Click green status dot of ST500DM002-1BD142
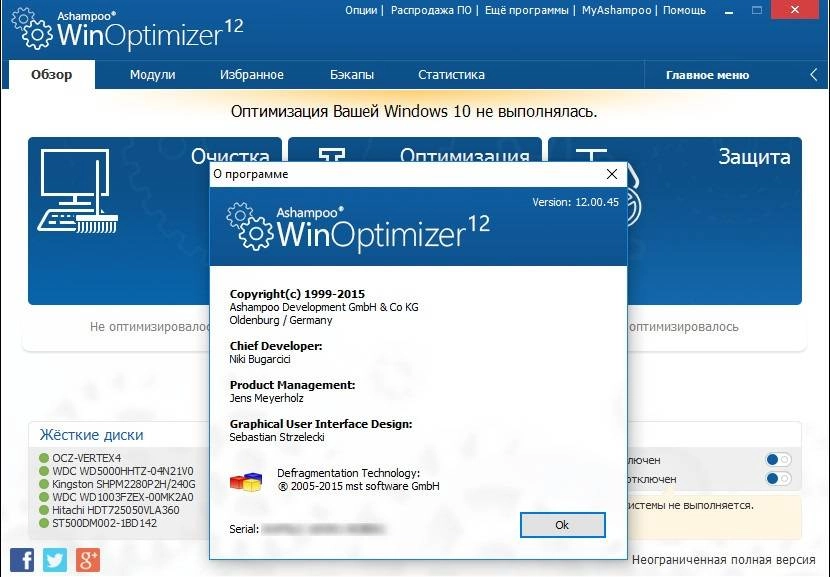 tap(44, 523)
